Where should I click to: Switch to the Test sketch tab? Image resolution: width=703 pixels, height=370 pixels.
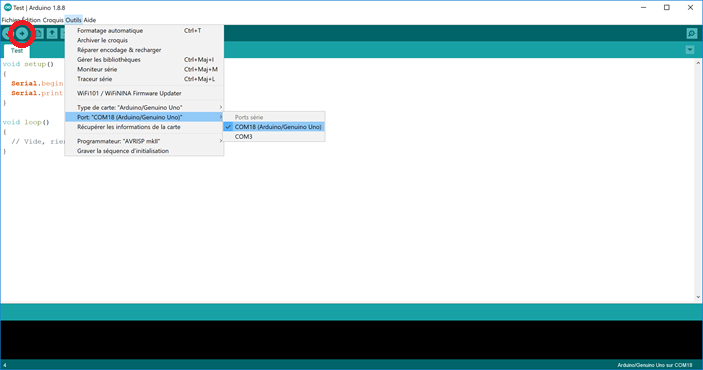17,51
